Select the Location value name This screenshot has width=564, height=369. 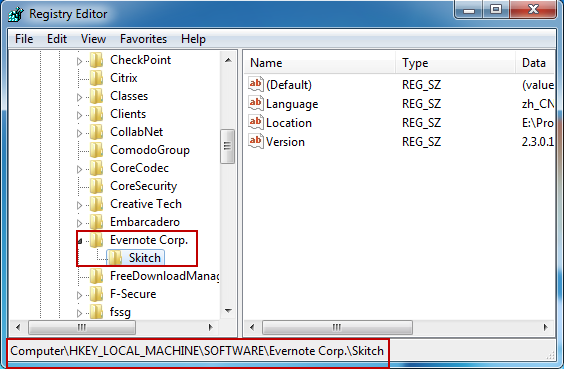[289, 123]
